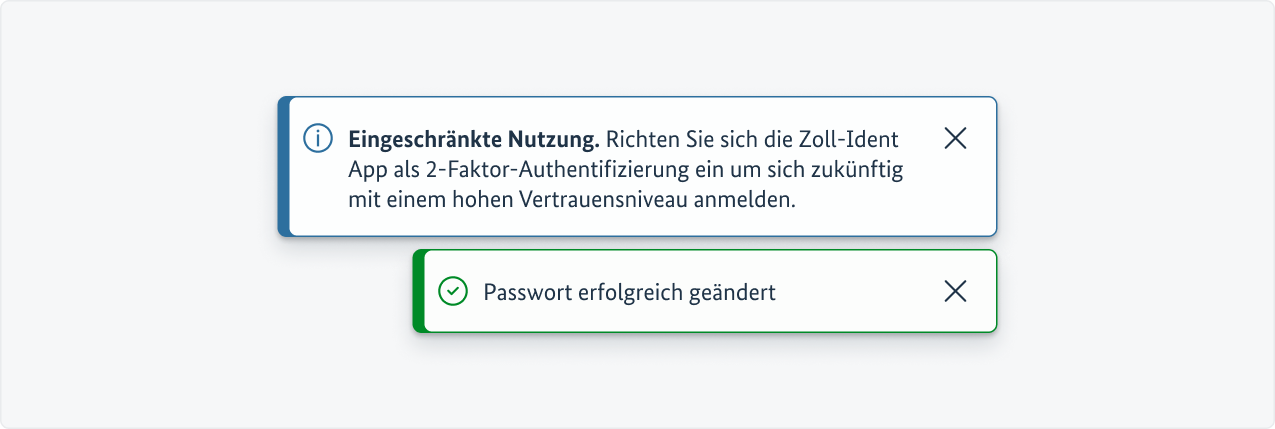
Task: Dismiss the Eingeschränkte Nutzung notification
Action: [x=955, y=138]
